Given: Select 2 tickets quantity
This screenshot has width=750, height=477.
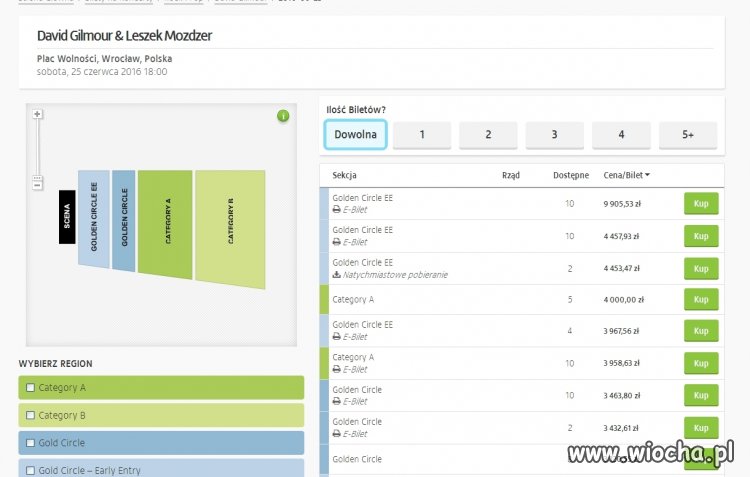Looking at the screenshot, I should 488,135.
